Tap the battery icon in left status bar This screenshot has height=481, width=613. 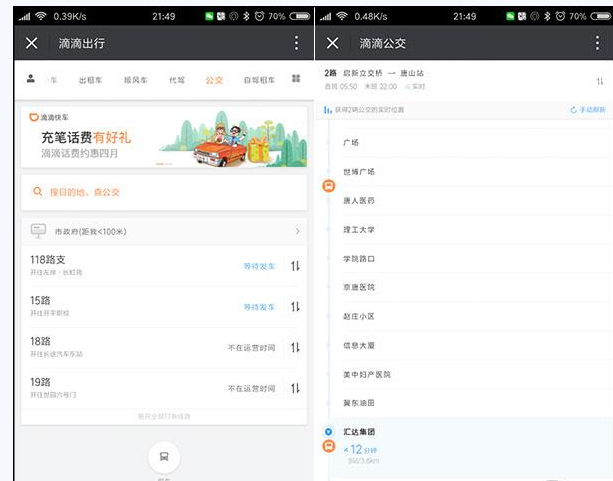pyautogui.click(x=299, y=16)
